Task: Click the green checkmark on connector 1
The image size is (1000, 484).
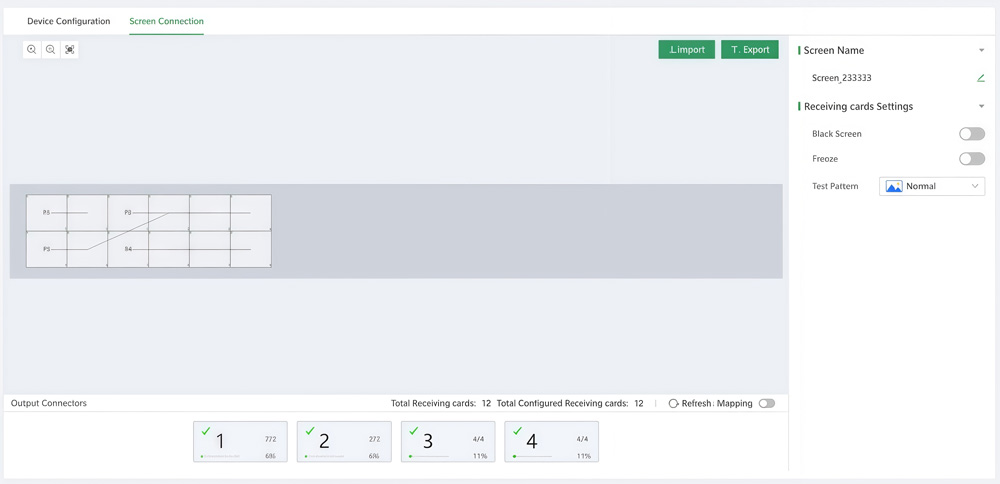Action: click(x=206, y=431)
